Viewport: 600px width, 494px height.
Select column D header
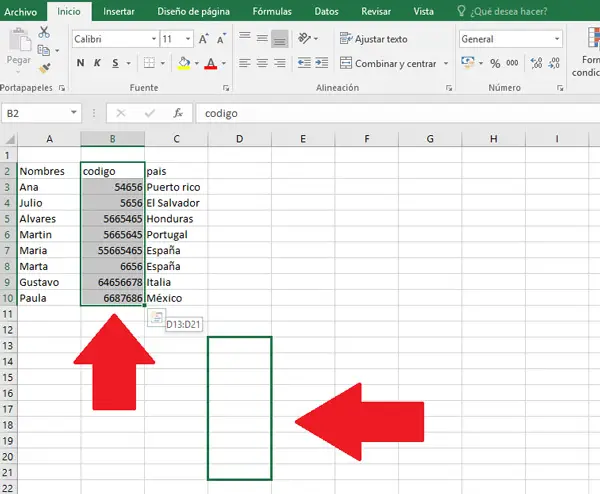pos(240,139)
